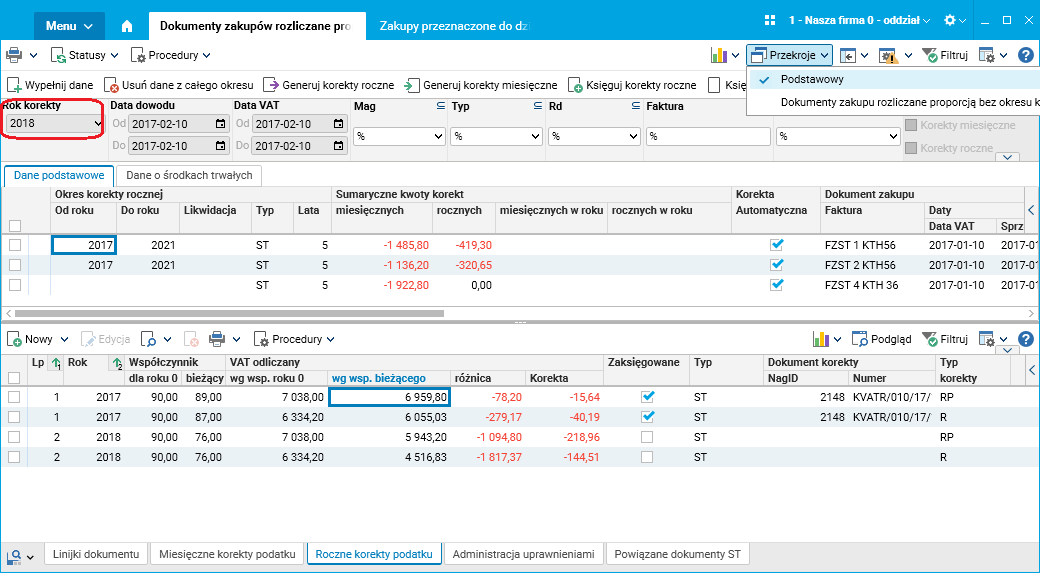The height and width of the screenshot is (573, 1040).
Task: Open the company selector Nasza firma 0 - oddział
Action: pyautogui.click(x=860, y=21)
